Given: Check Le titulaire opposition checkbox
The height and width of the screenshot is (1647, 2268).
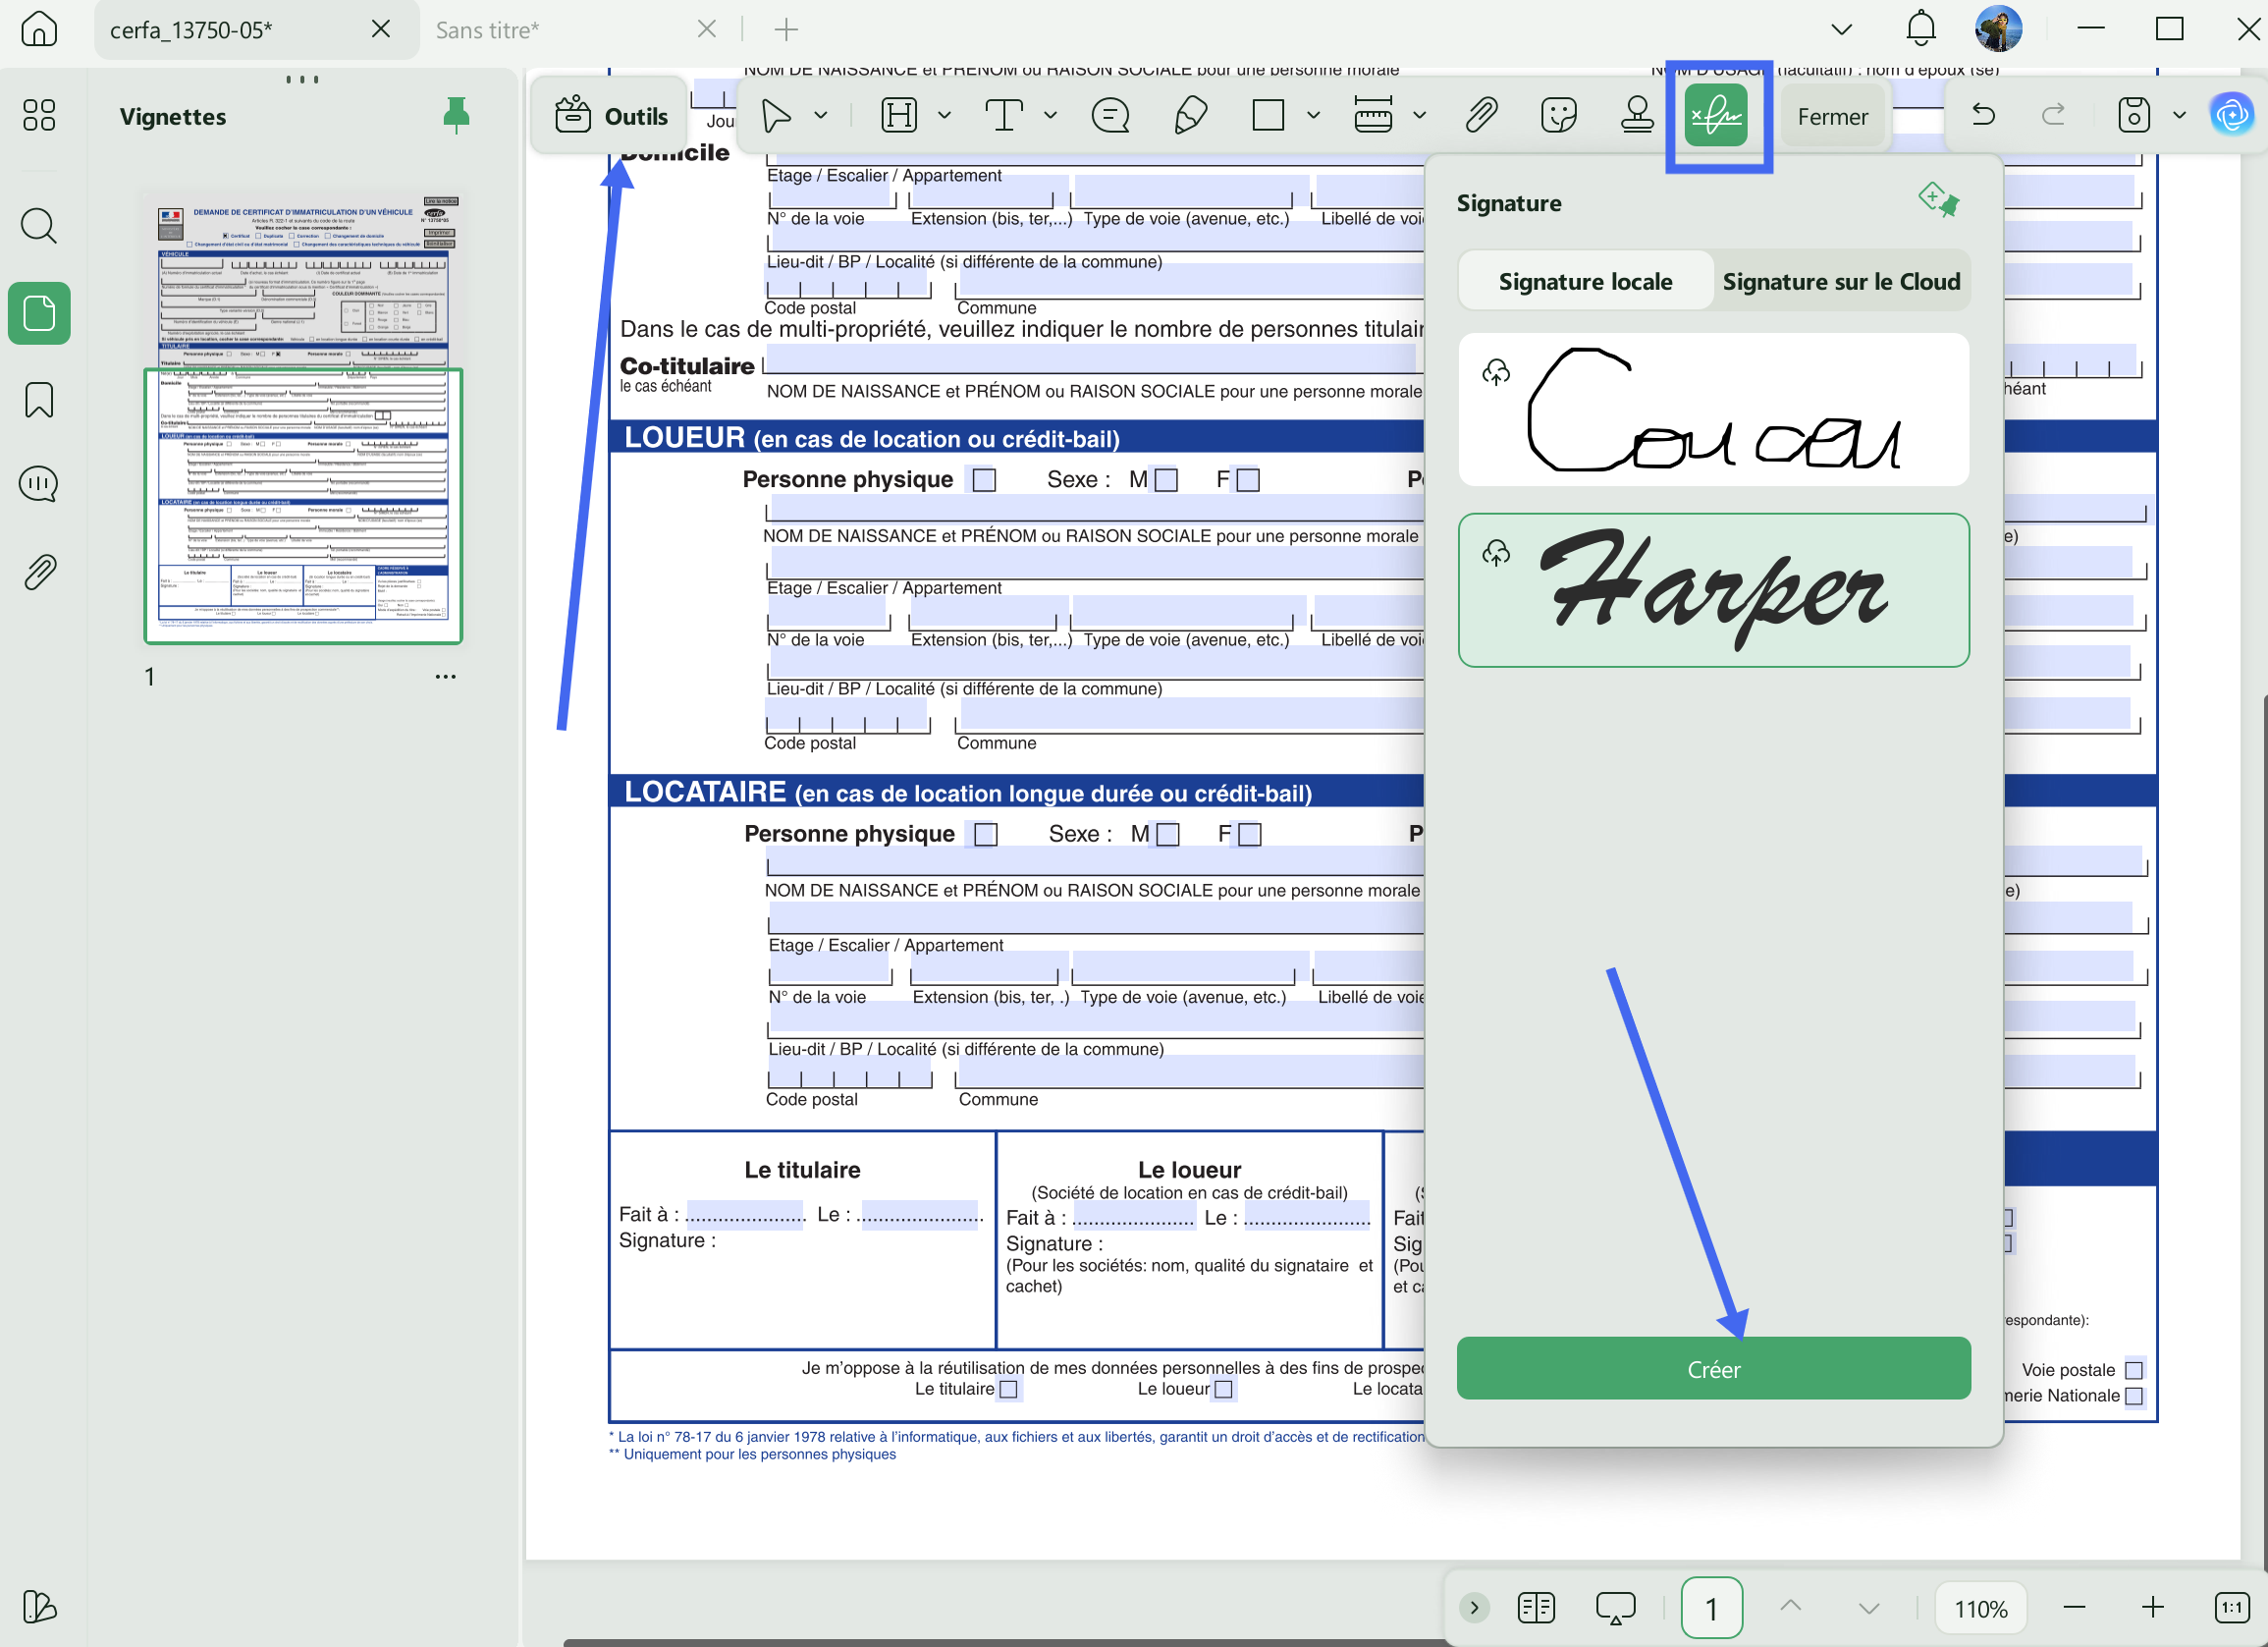Looking at the screenshot, I should pyautogui.click(x=1008, y=1389).
